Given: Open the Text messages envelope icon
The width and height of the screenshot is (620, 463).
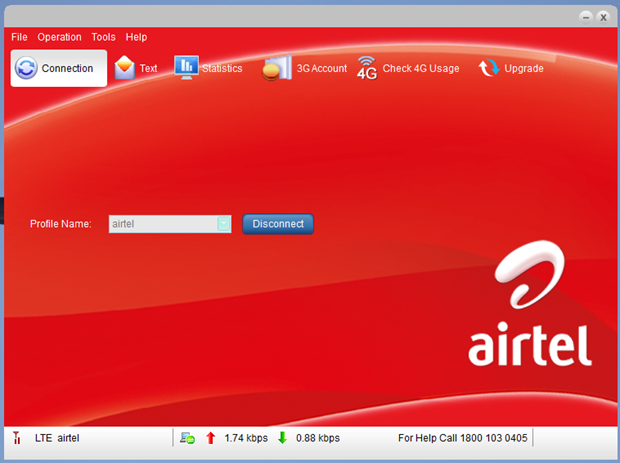Looking at the screenshot, I should pos(124,68).
